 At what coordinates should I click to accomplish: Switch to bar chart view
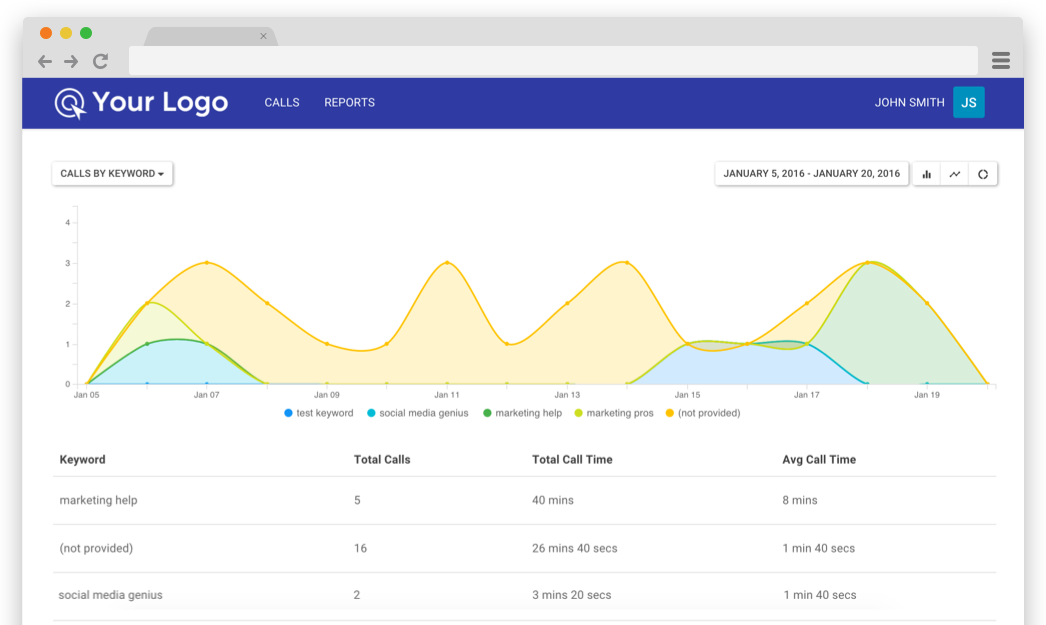(x=926, y=174)
